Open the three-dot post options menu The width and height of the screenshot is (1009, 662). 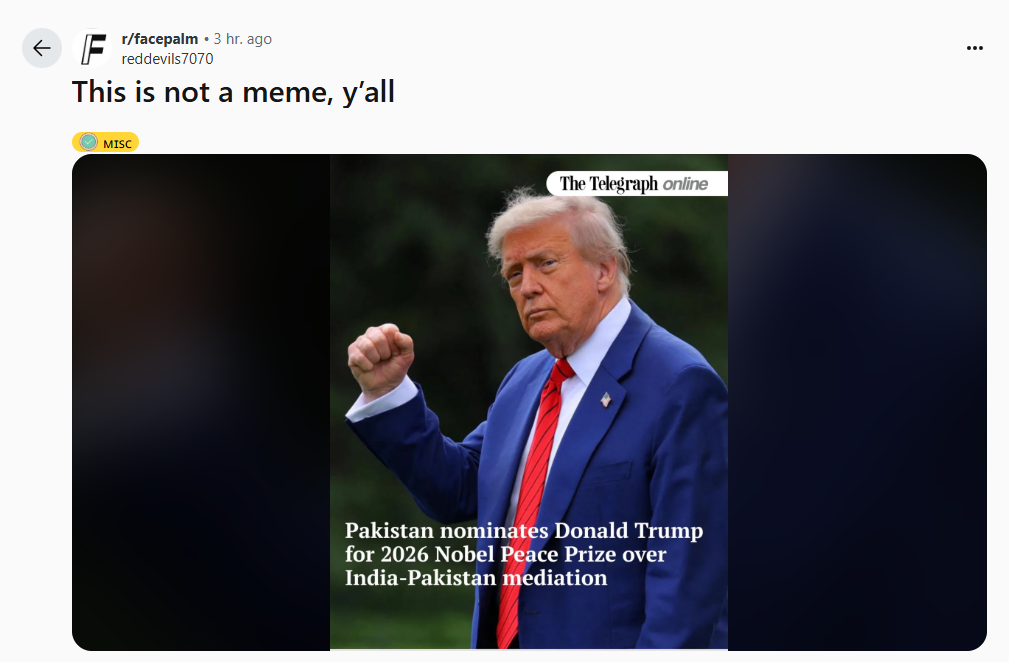974,48
